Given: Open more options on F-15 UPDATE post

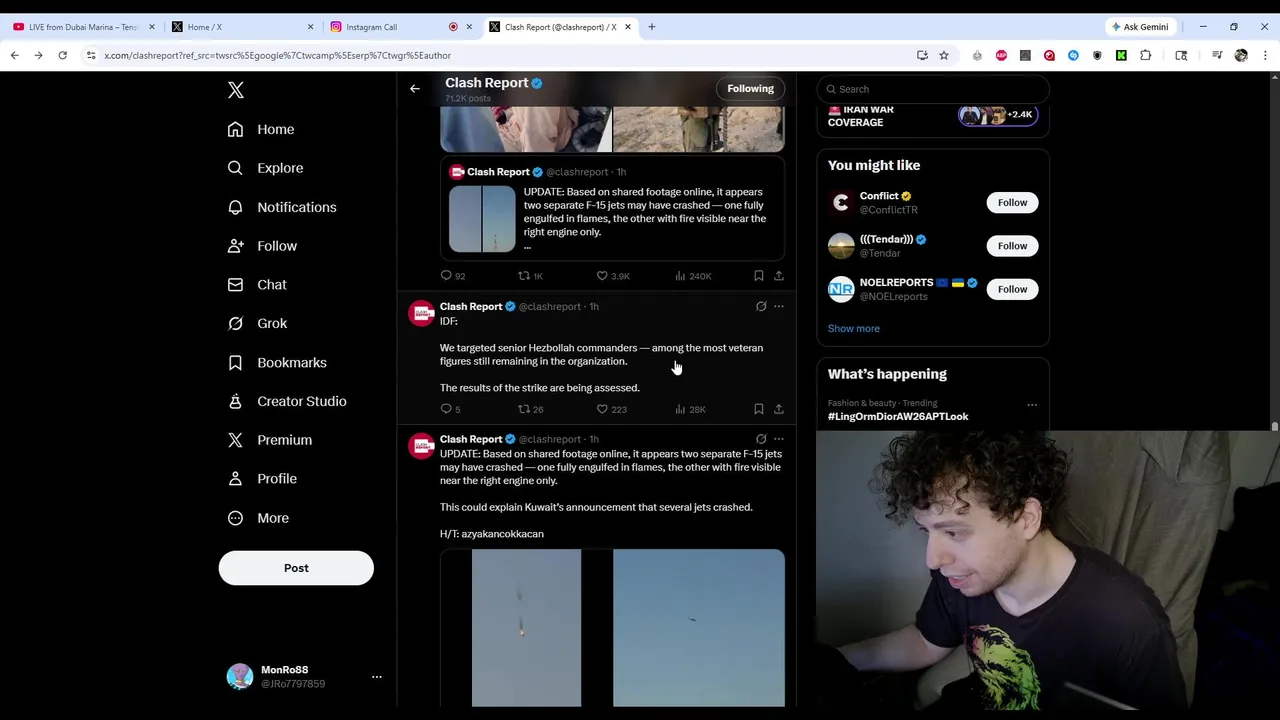Looking at the screenshot, I should coord(779,439).
